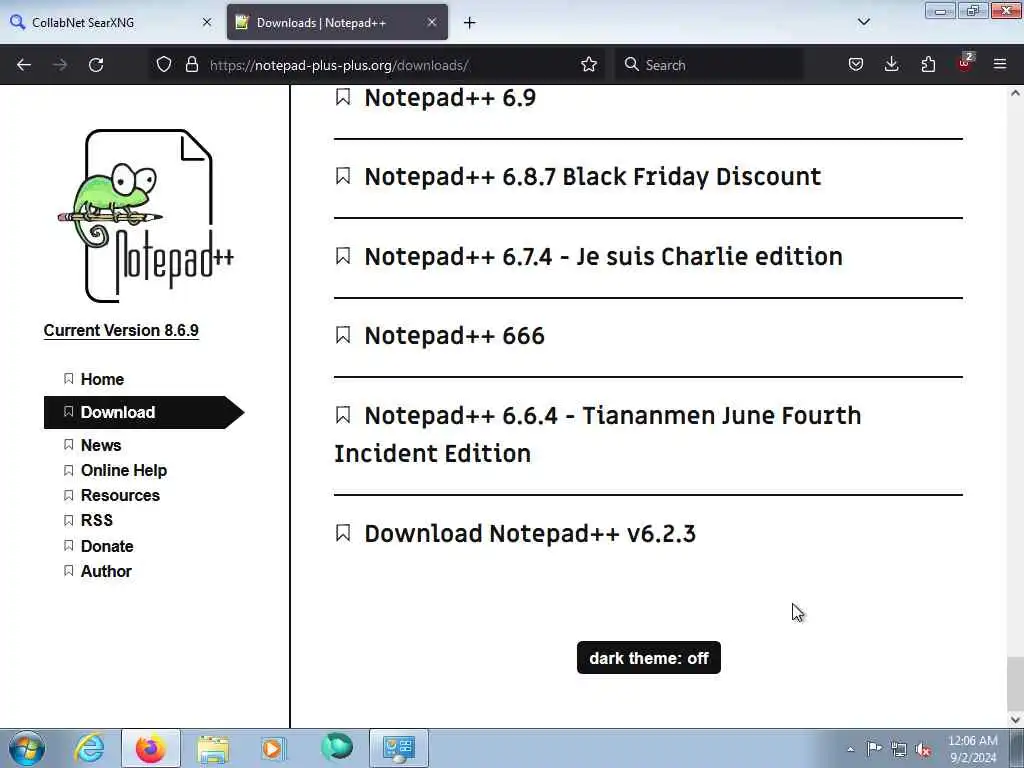Image resolution: width=1024 pixels, height=768 pixels.
Task: Select Download in the sidebar menu
Action: coord(144,412)
